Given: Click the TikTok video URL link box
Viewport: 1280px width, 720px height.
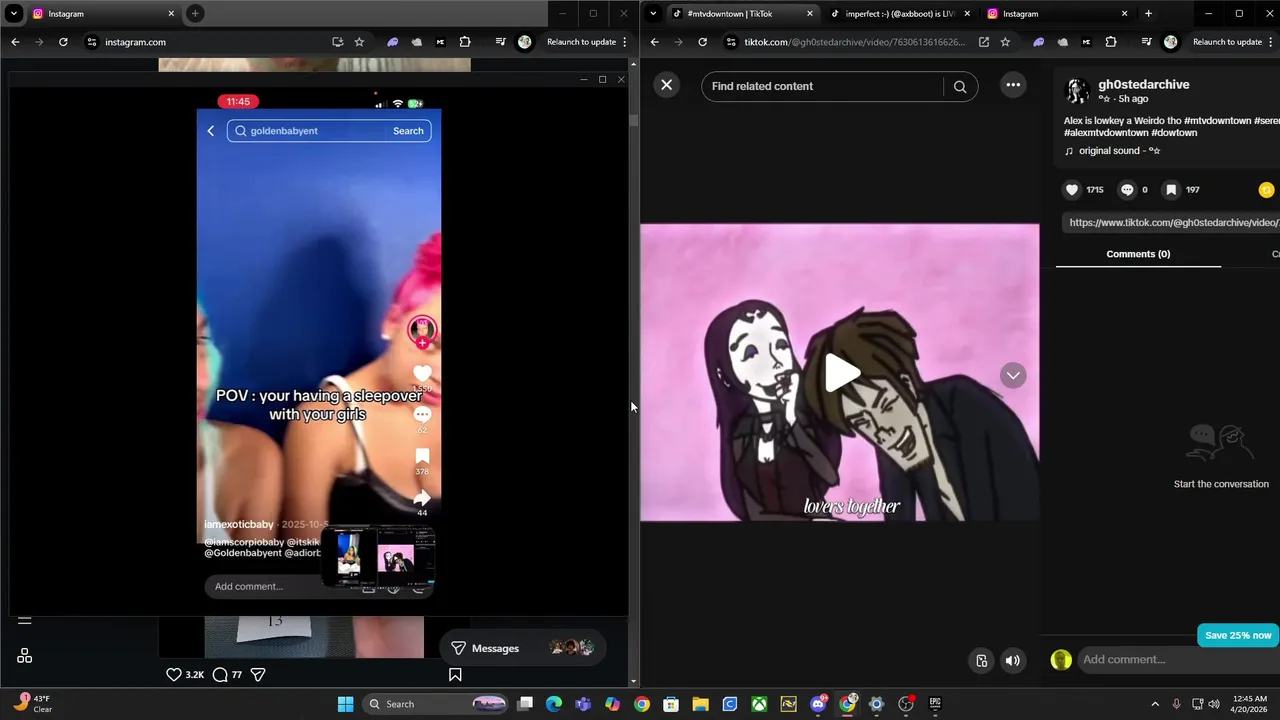Looking at the screenshot, I should pos(1172,222).
